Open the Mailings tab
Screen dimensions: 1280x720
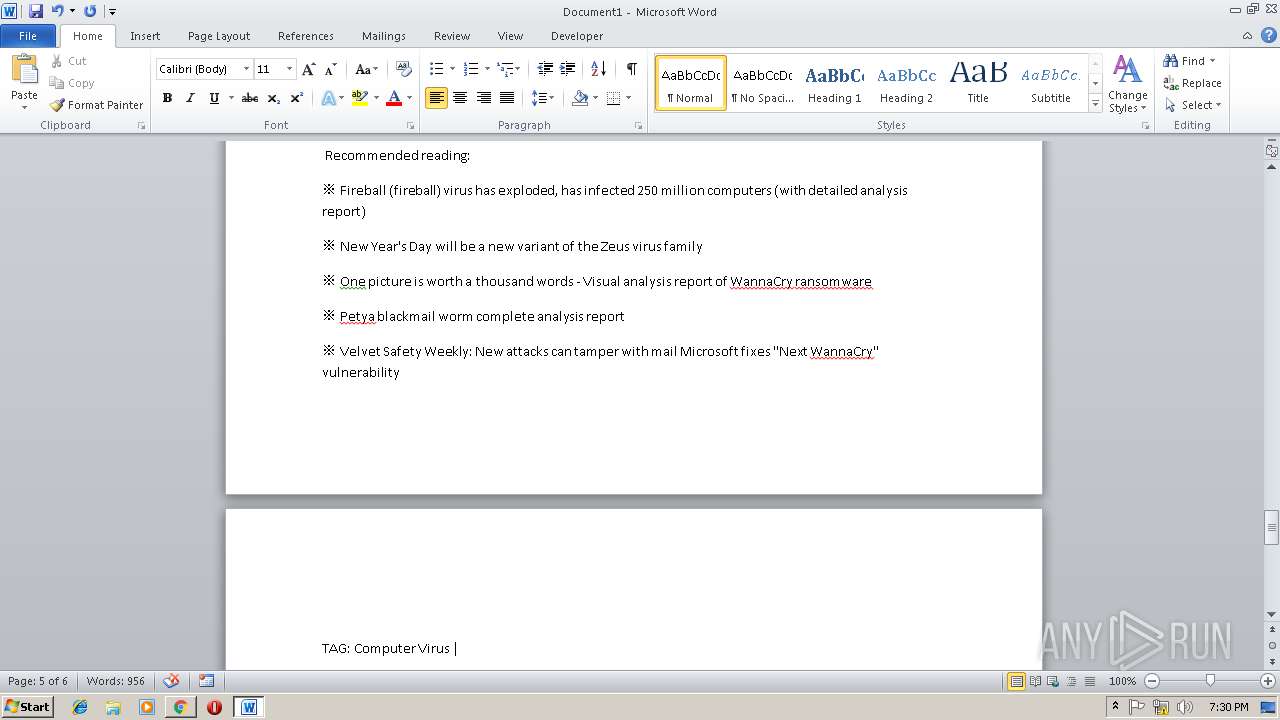pos(384,36)
